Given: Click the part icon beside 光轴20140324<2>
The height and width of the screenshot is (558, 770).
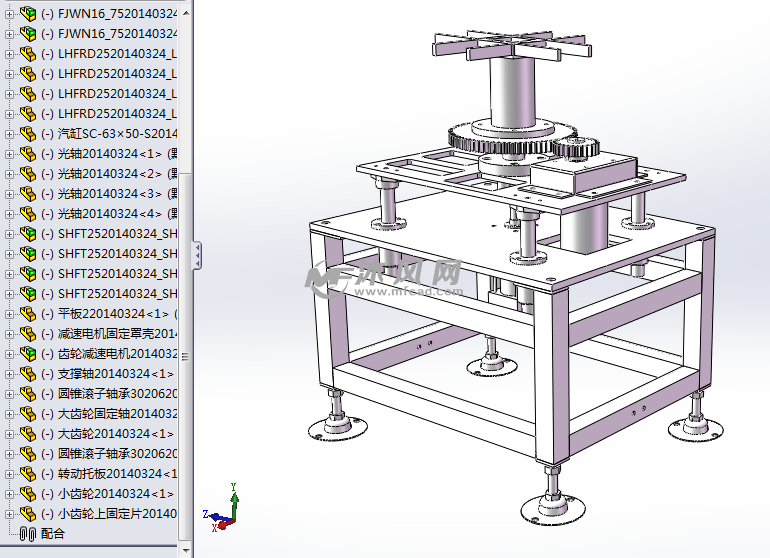Looking at the screenshot, I should click(28, 174).
